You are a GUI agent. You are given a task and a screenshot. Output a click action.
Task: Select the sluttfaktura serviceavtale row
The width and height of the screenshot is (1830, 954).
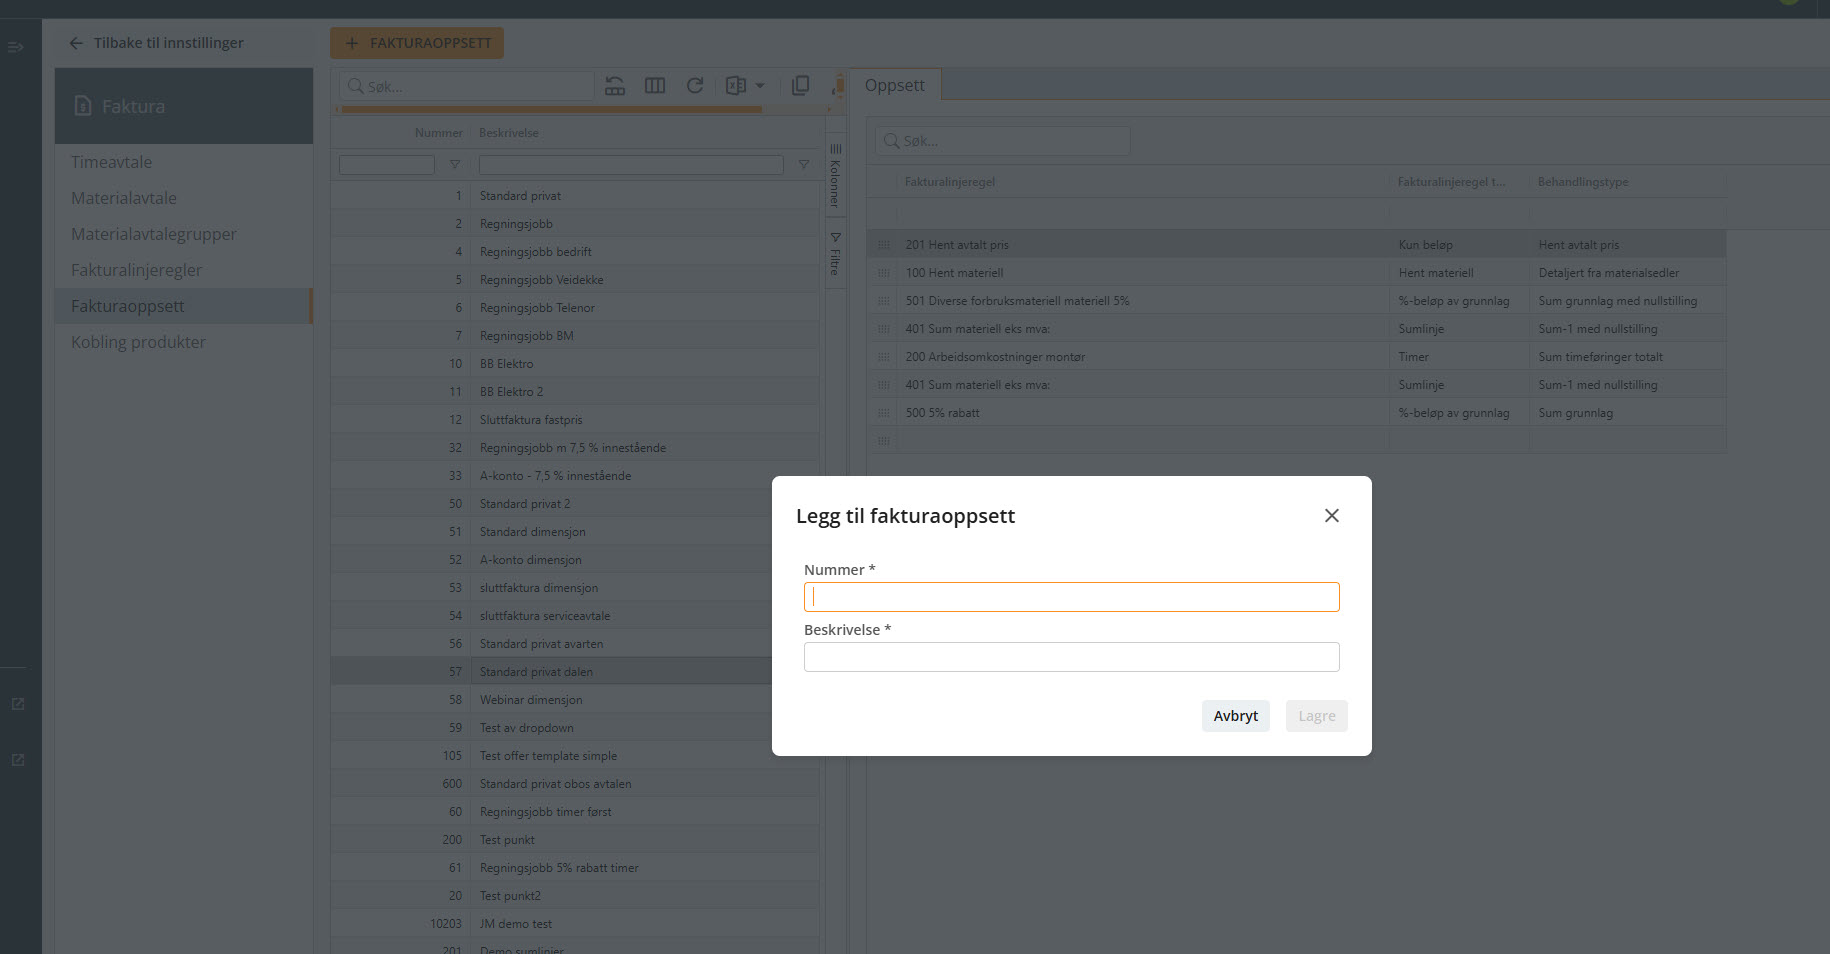tap(551, 616)
